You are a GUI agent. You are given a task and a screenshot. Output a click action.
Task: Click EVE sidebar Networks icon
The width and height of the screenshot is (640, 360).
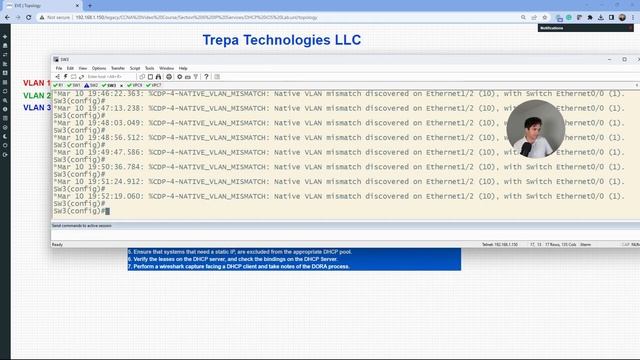coord(5,55)
